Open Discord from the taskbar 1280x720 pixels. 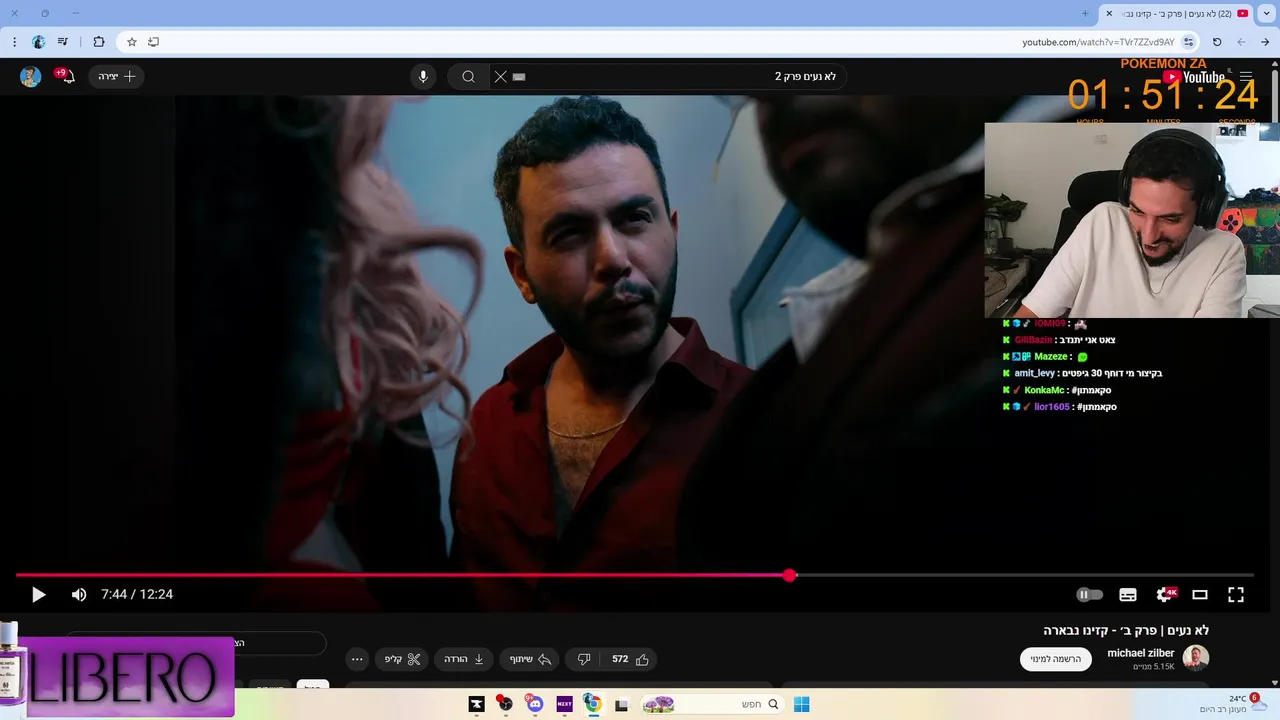[x=534, y=704]
